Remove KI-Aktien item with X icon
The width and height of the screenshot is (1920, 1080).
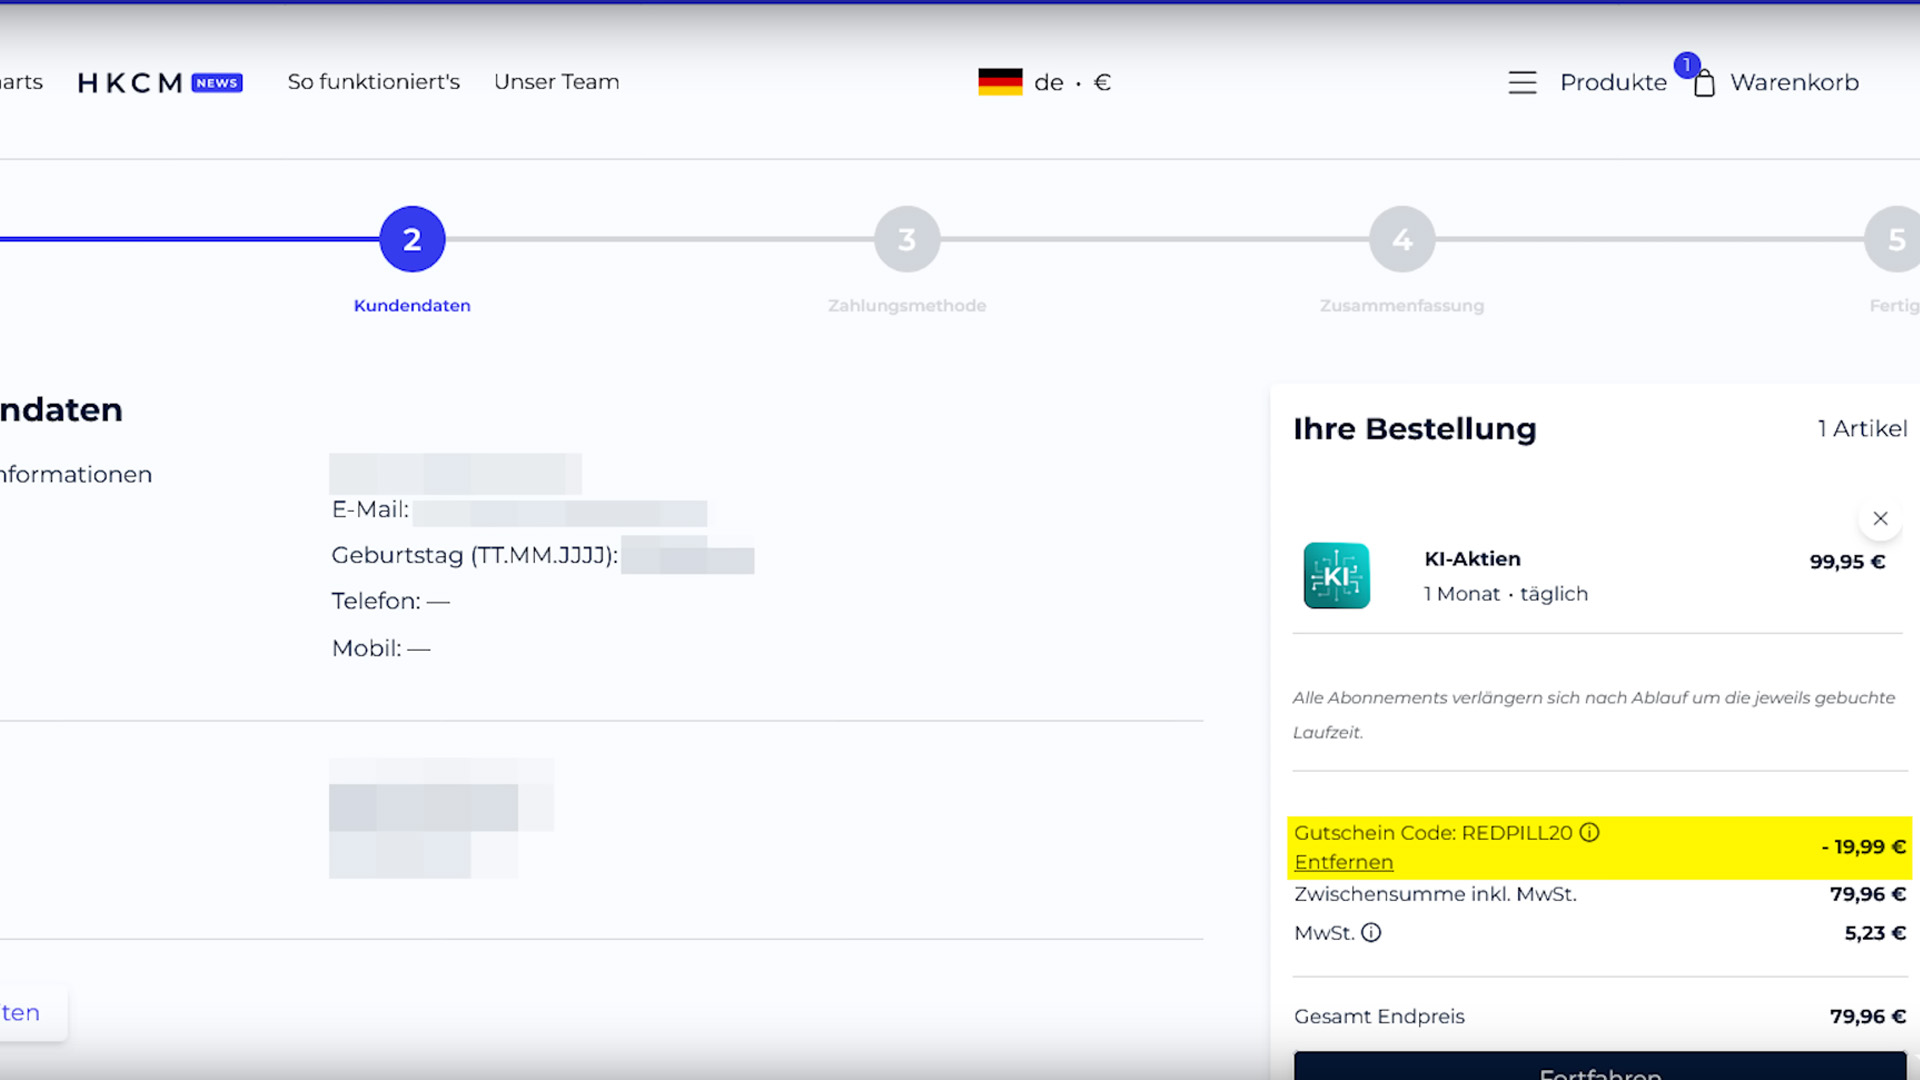point(1880,518)
